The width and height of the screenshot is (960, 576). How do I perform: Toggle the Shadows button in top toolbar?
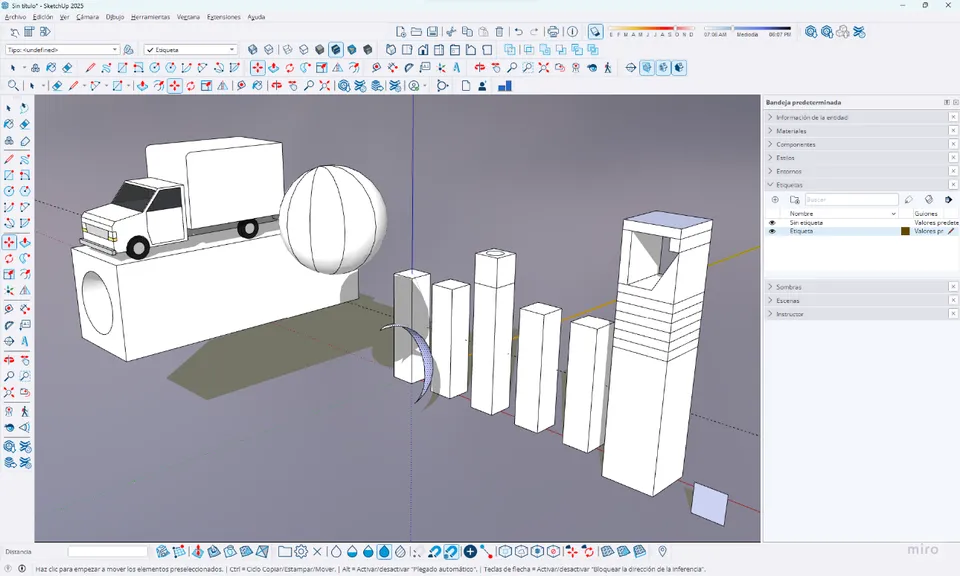595,32
